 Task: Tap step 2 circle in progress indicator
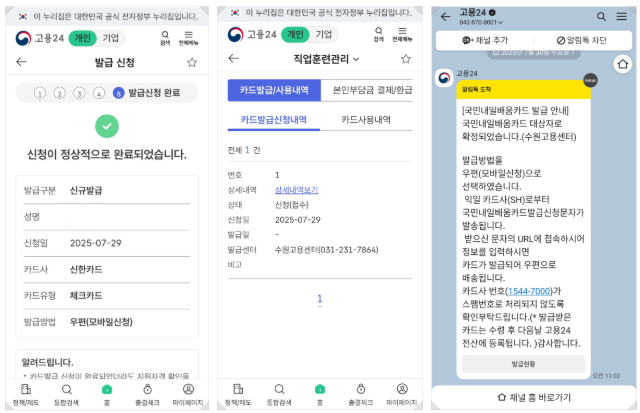[60, 93]
